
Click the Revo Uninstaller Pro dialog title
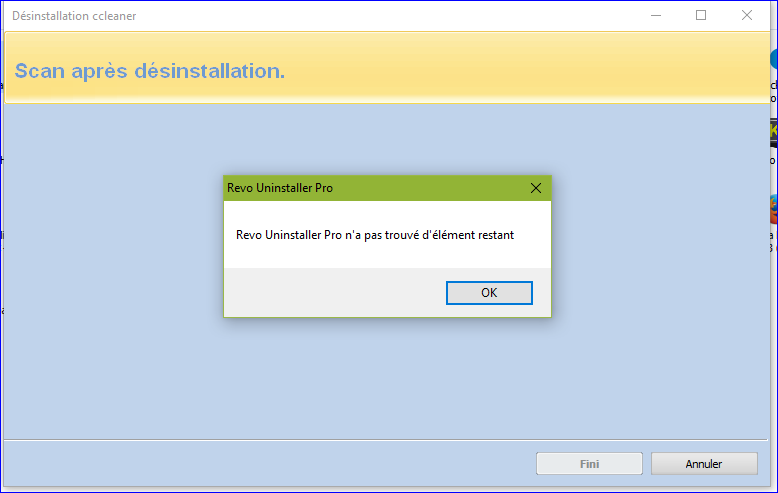(x=280, y=188)
